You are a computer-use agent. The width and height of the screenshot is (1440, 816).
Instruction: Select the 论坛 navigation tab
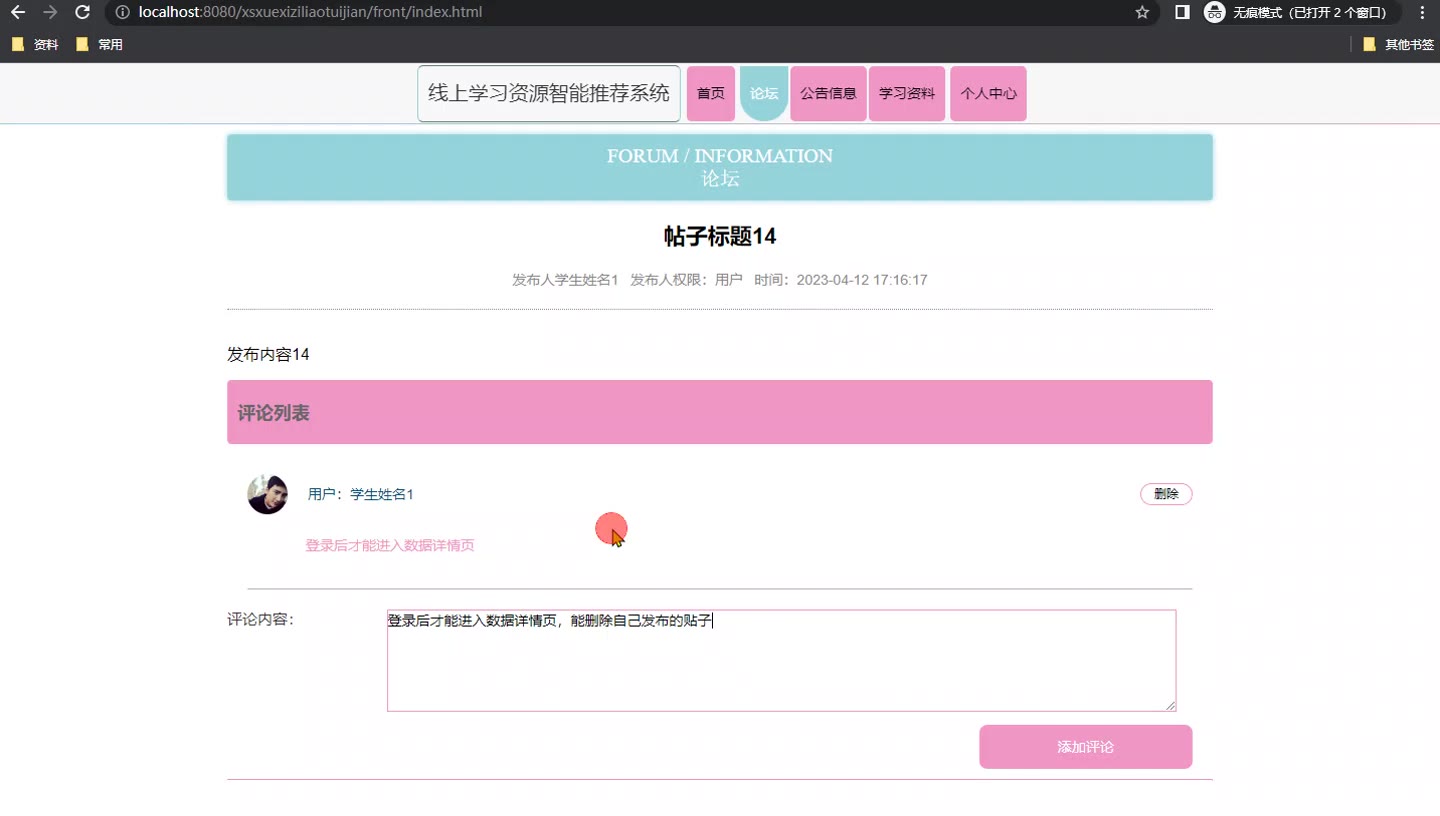[x=764, y=94]
